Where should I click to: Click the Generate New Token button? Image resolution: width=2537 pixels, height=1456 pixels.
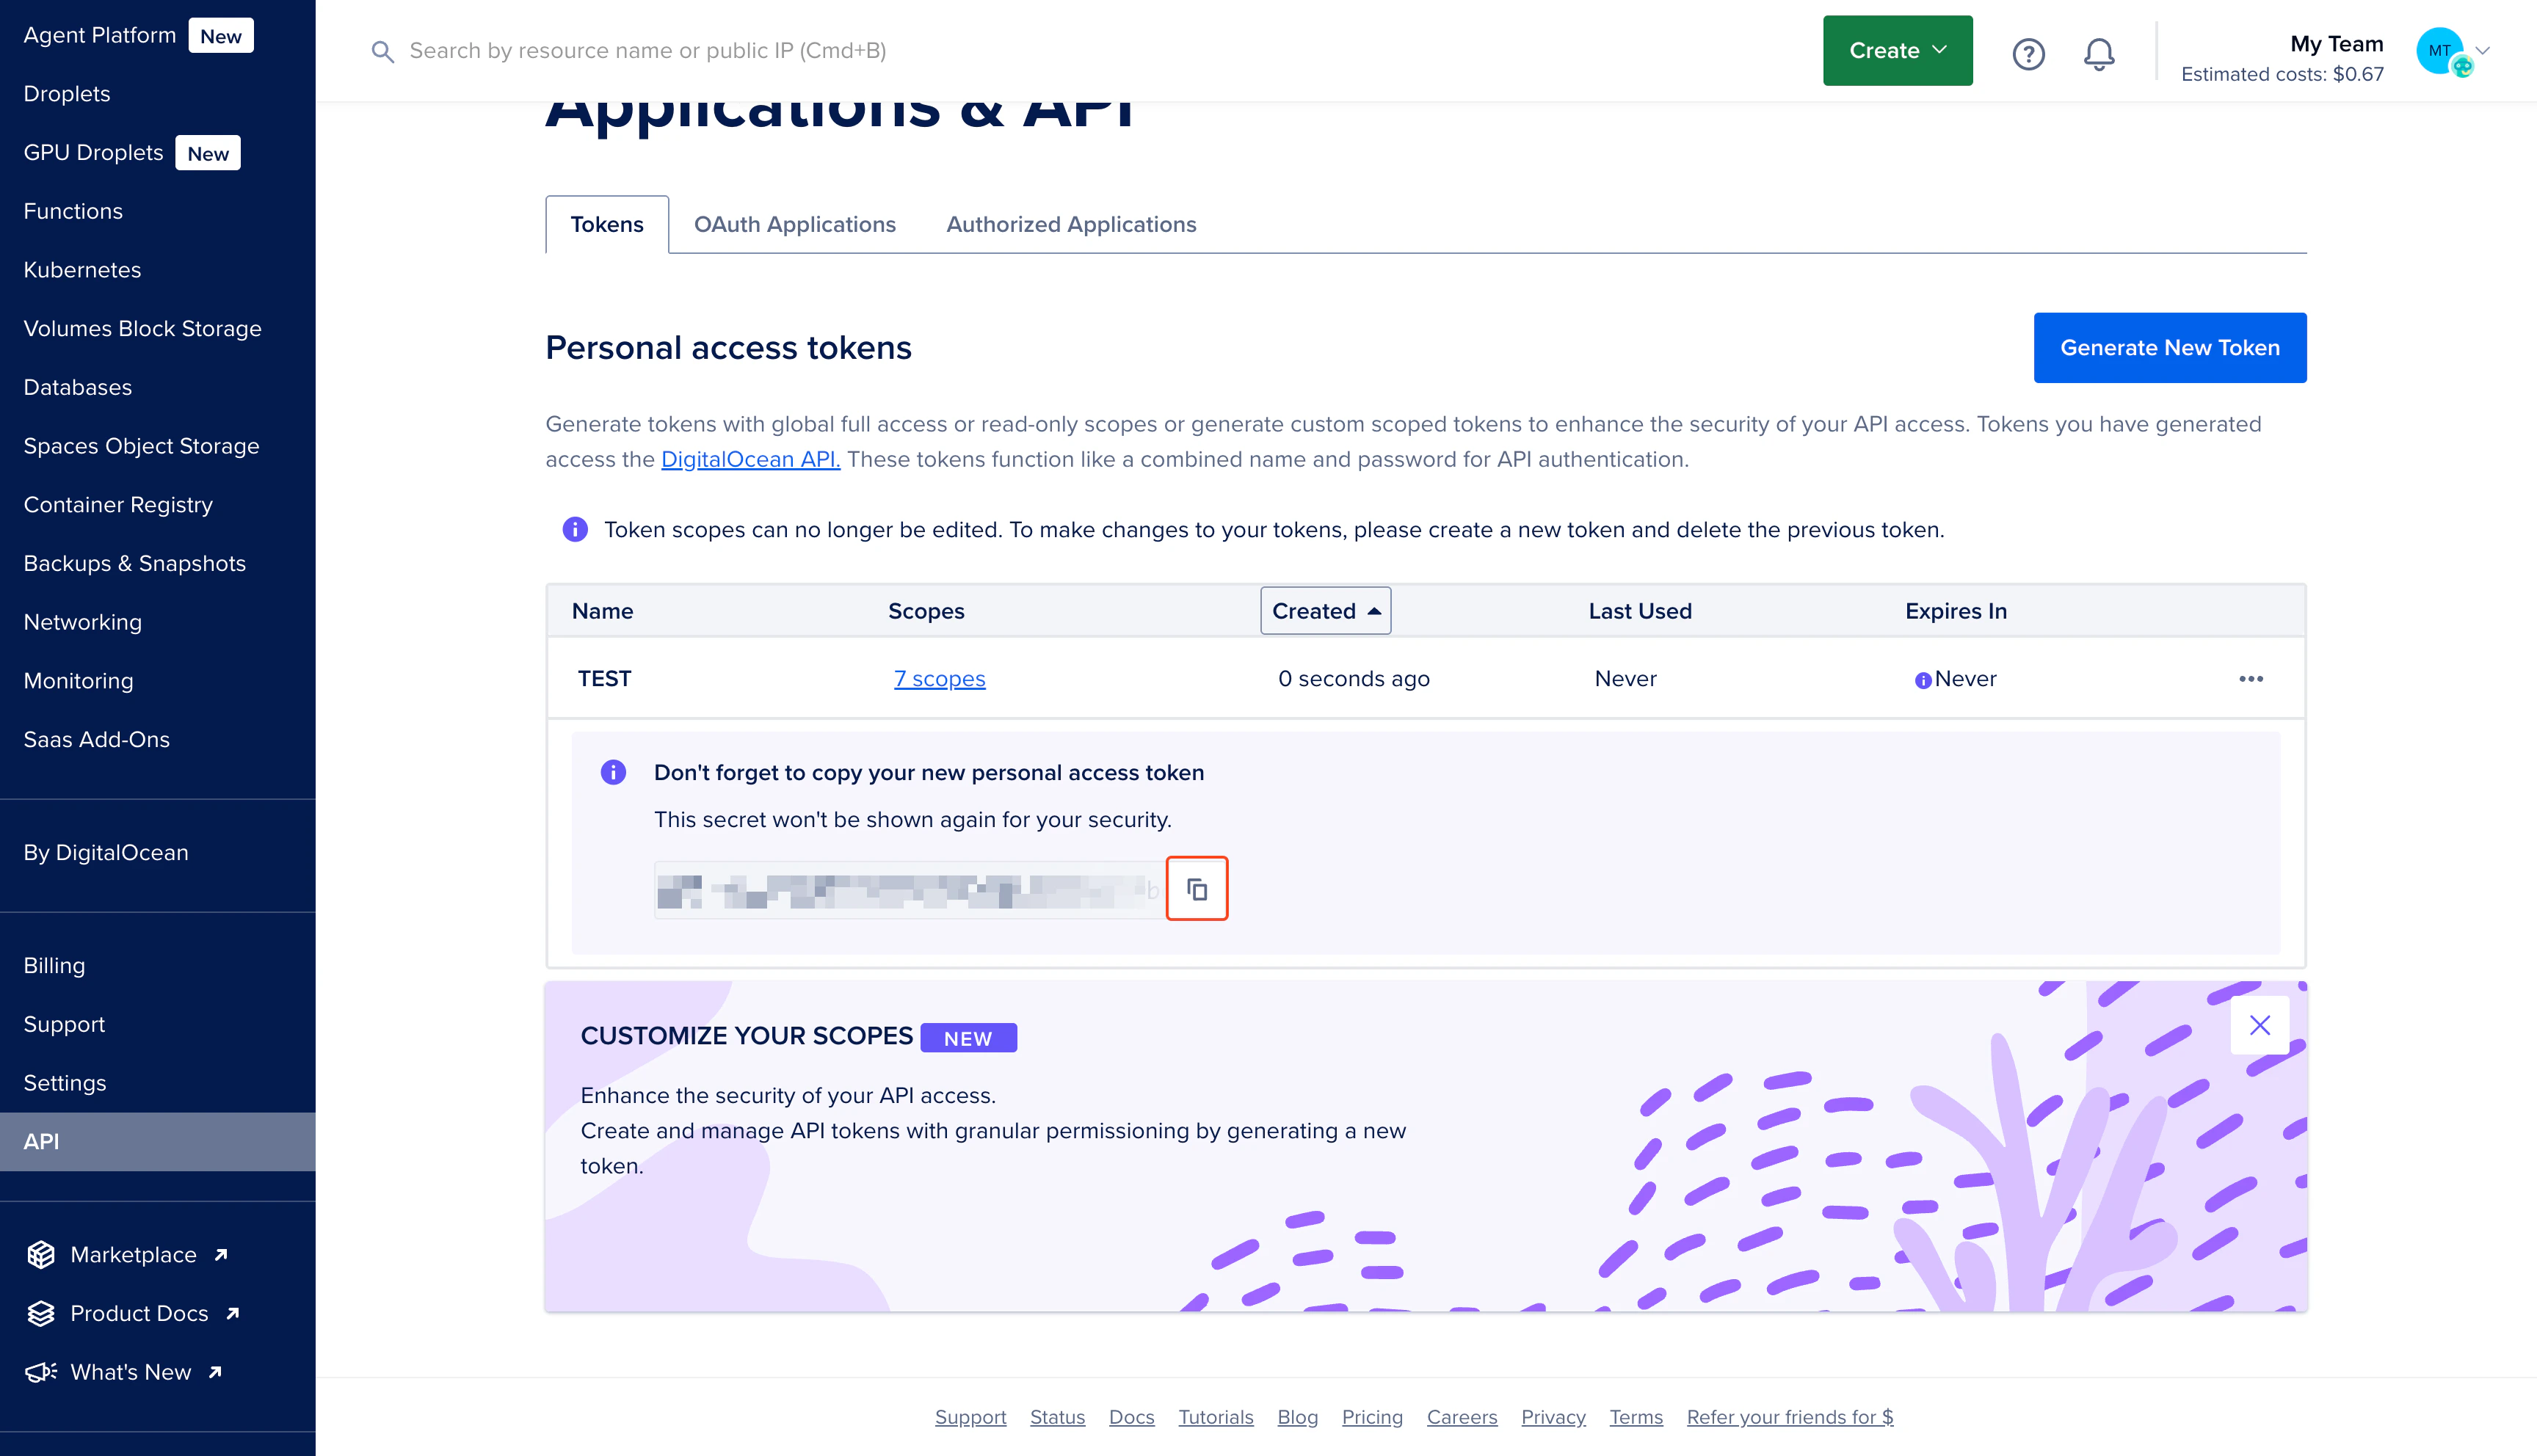click(x=2170, y=347)
